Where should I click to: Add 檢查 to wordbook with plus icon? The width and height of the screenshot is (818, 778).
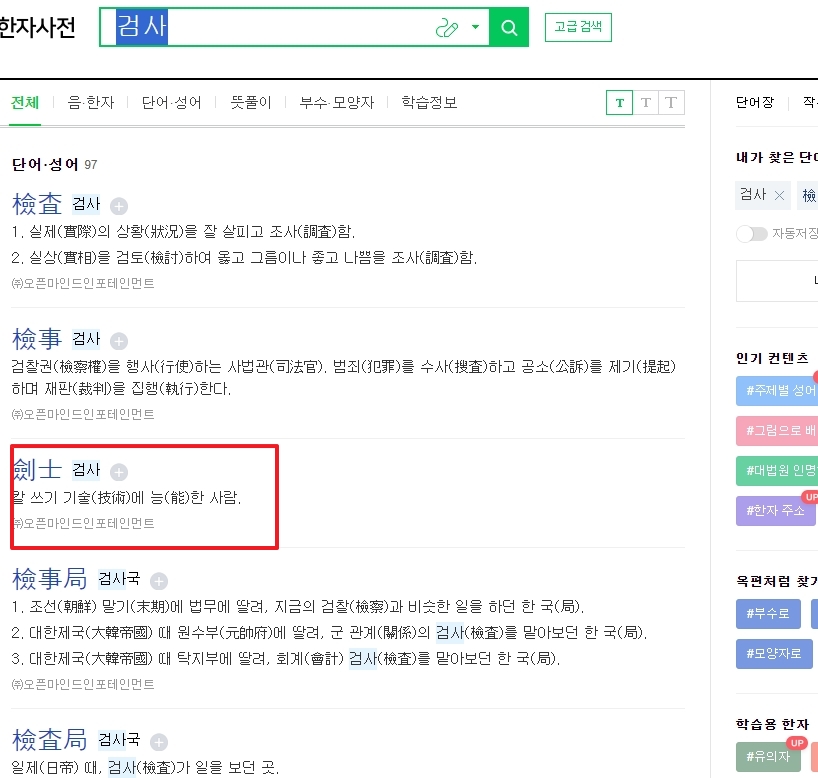click(x=118, y=205)
